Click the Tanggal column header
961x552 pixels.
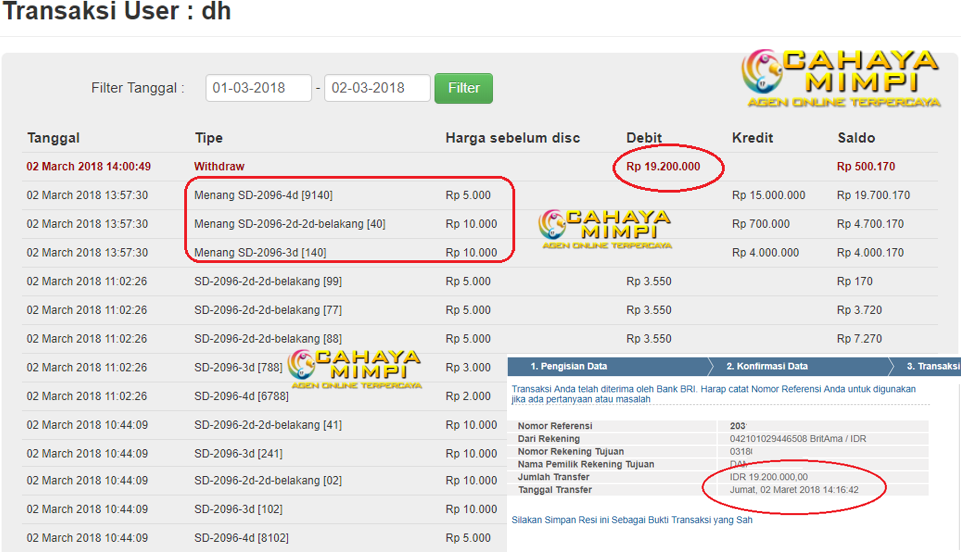[53, 138]
